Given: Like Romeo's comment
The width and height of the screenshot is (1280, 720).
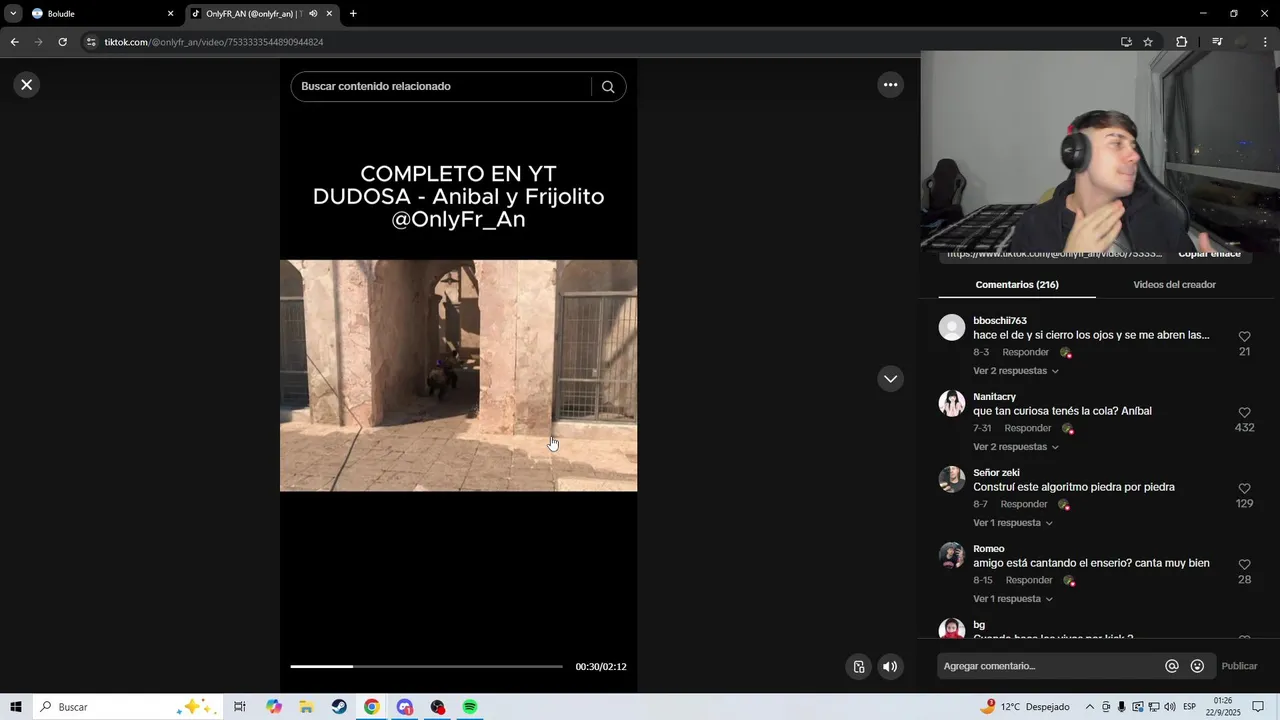Looking at the screenshot, I should [x=1244, y=565].
